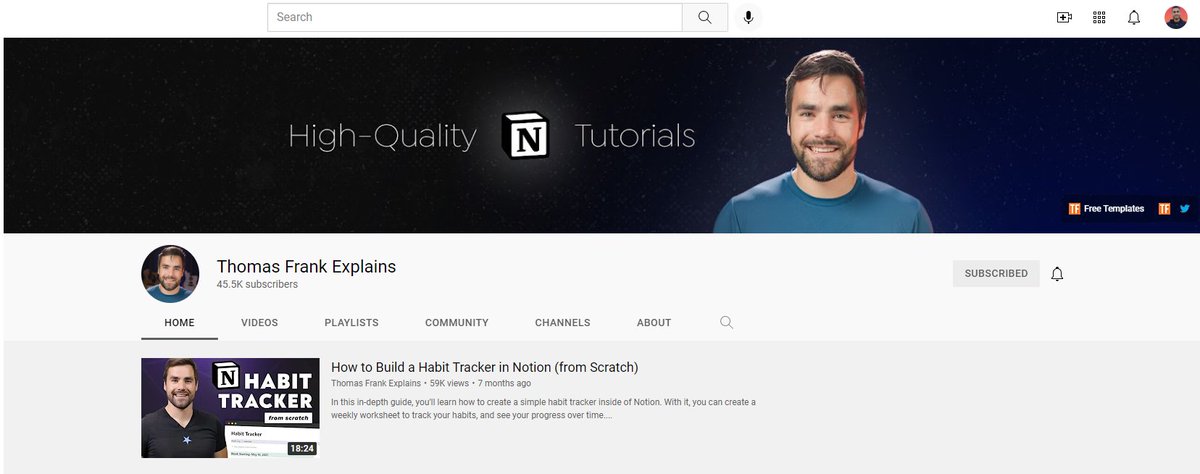Start voice search with microphone icon

click(748, 17)
